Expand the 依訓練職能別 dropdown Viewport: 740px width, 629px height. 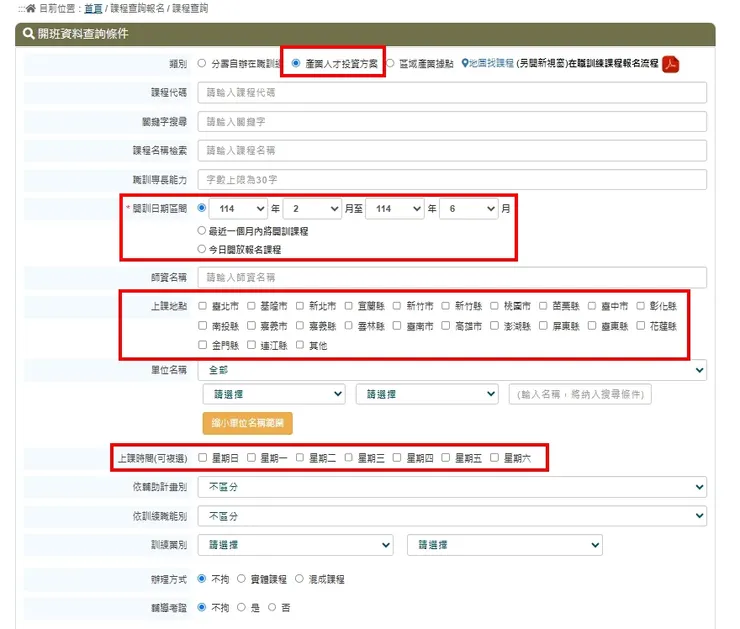tap(452, 516)
